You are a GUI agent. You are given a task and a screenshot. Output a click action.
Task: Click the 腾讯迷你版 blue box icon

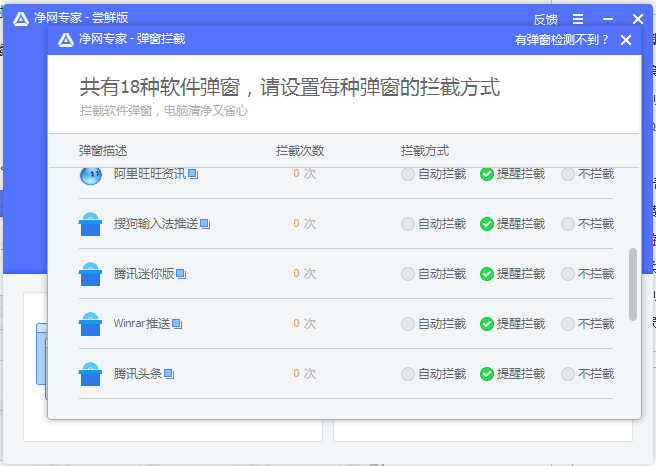pos(90,274)
